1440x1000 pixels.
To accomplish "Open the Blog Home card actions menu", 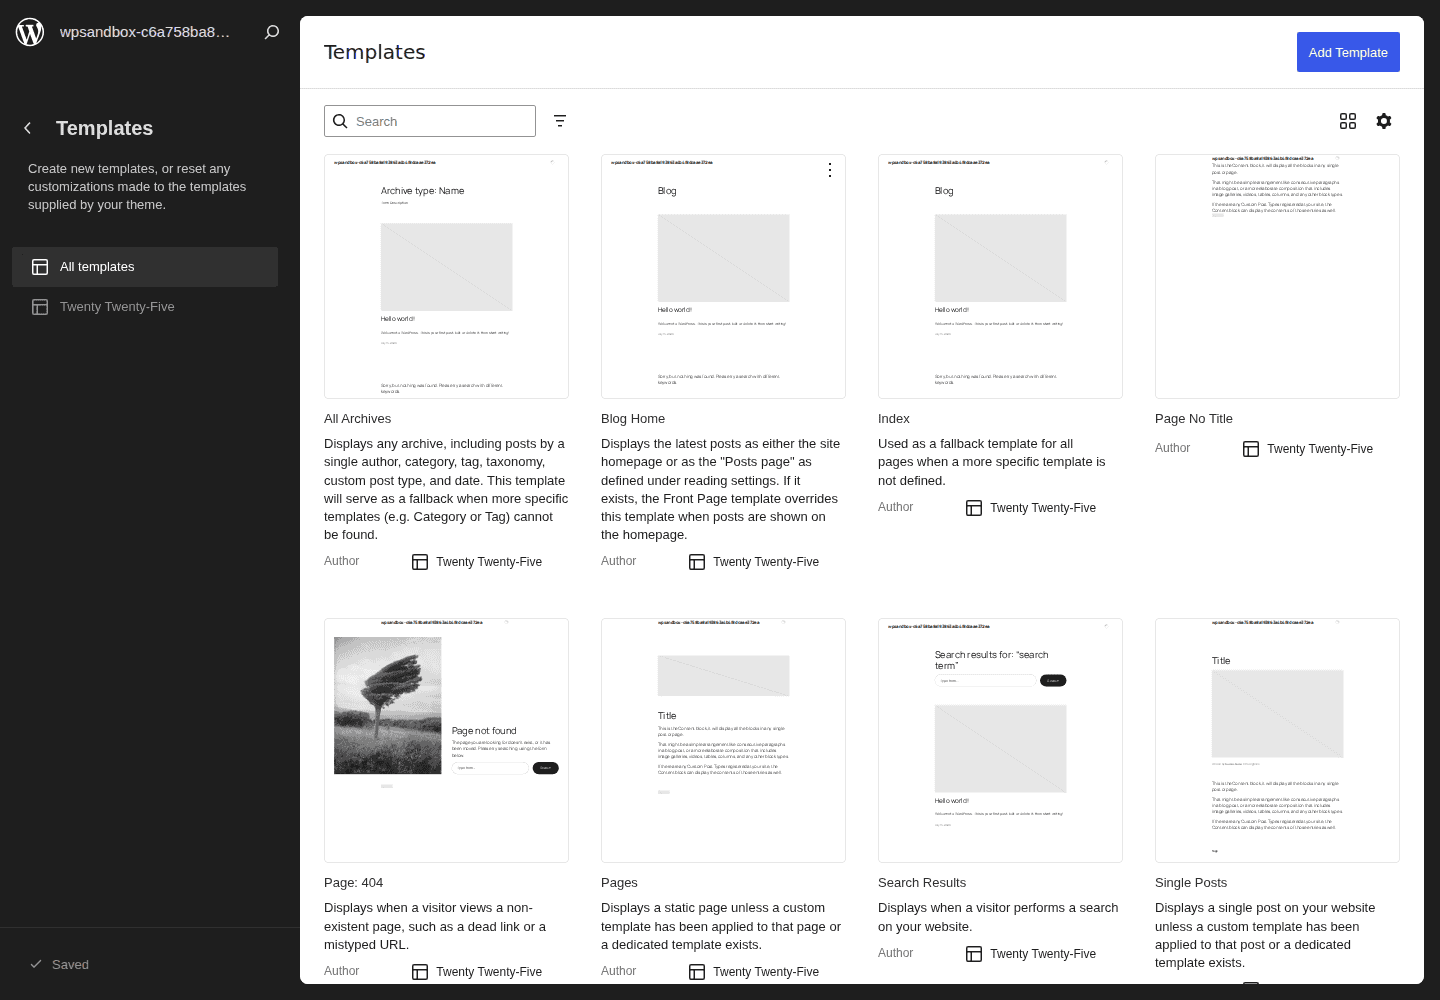I will tap(830, 170).
